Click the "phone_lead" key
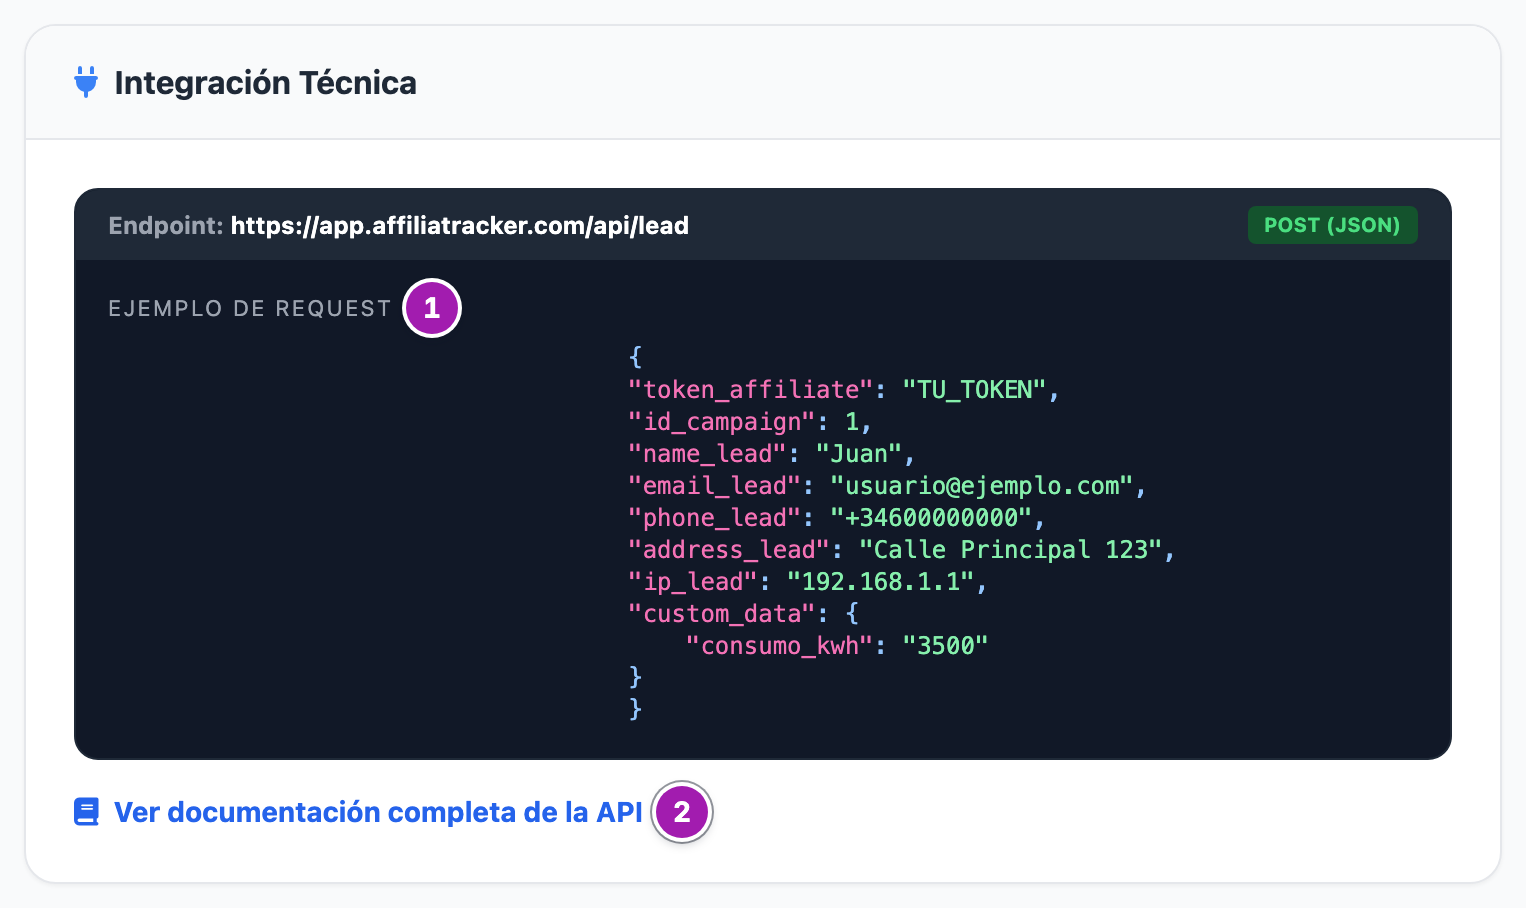The height and width of the screenshot is (908, 1526). click(714, 518)
